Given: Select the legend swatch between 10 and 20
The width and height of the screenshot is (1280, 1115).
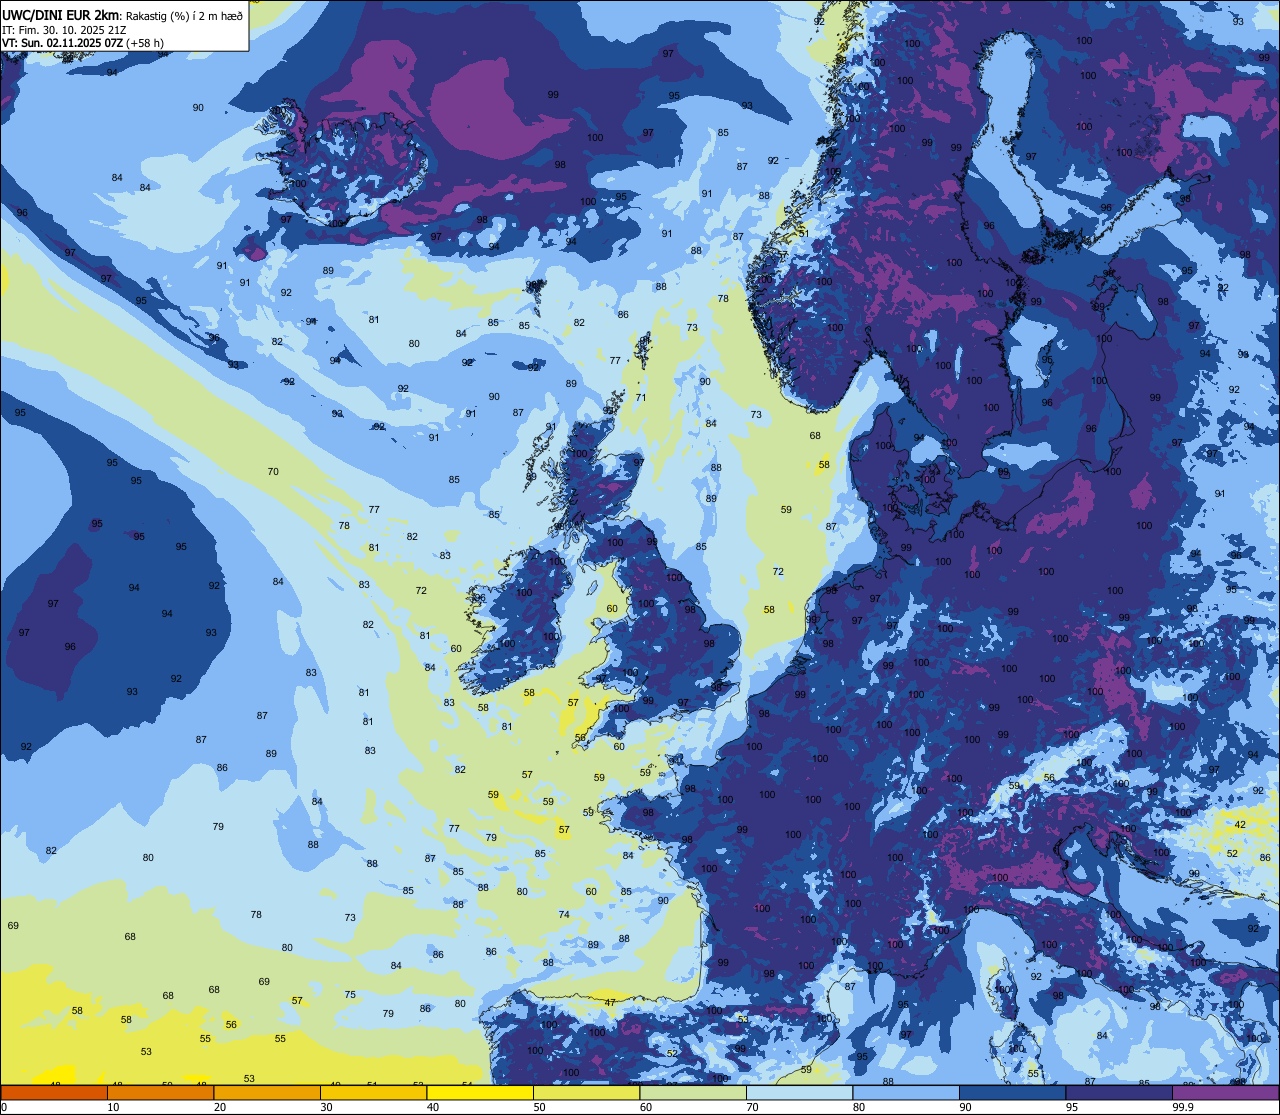Looking at the screenshot, I should click(160, 1092).
